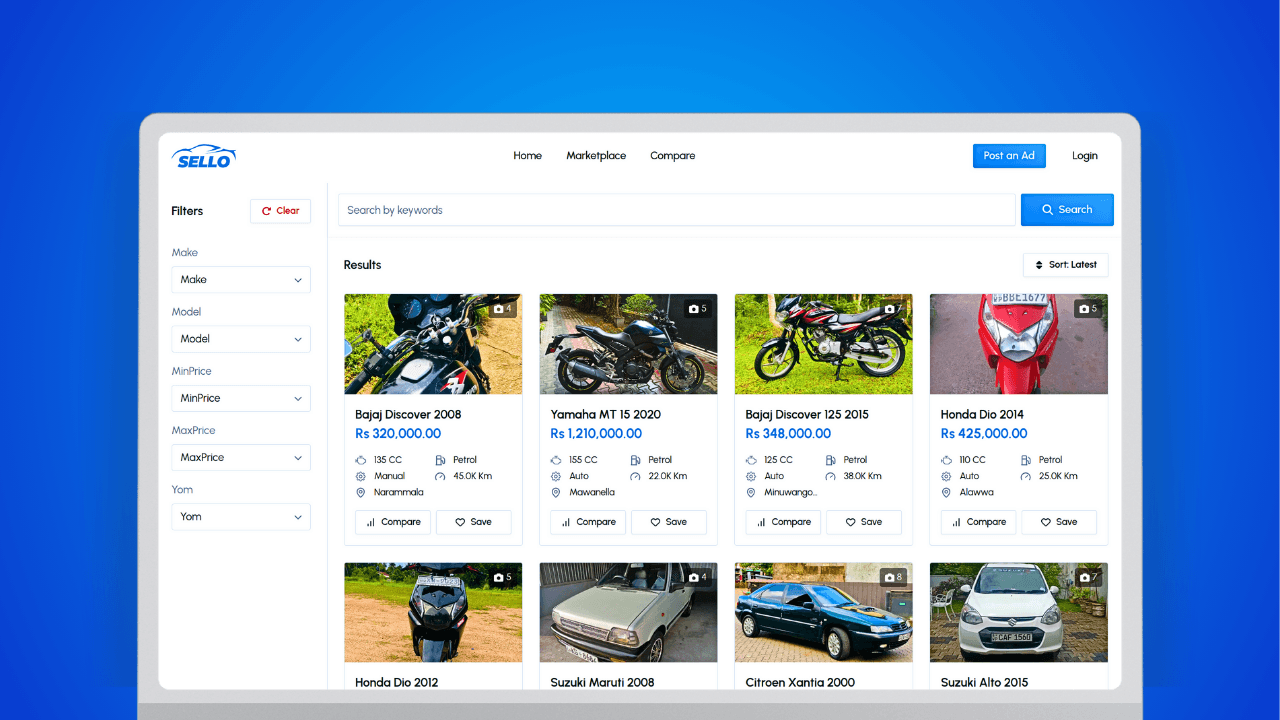Open the Yom dropdown

[241, 517]
